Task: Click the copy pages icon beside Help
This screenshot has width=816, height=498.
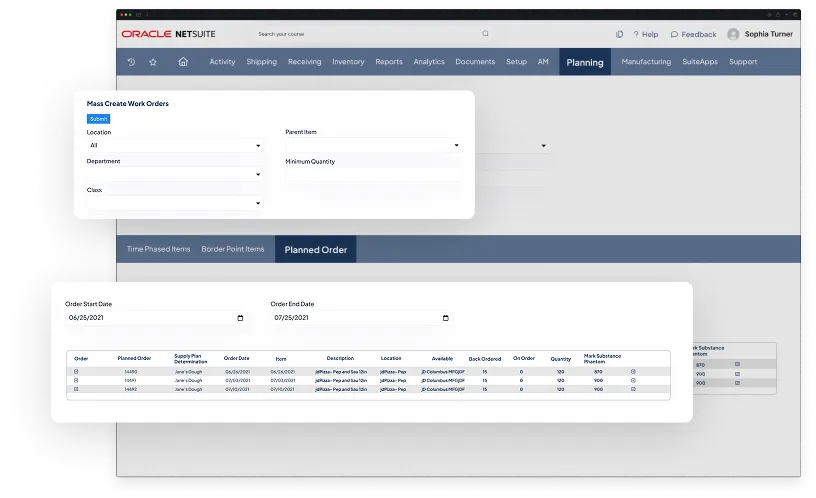Action: click(620, 34)
